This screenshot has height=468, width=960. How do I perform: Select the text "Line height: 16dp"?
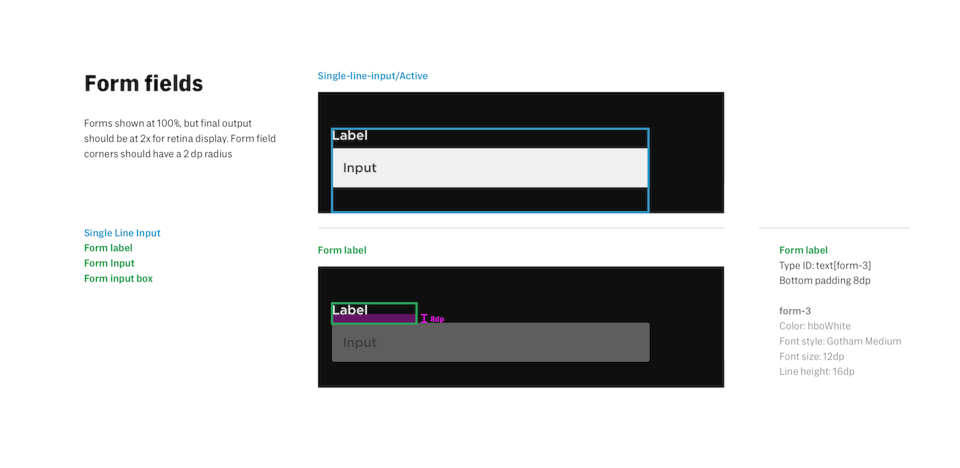pos(817,372)
